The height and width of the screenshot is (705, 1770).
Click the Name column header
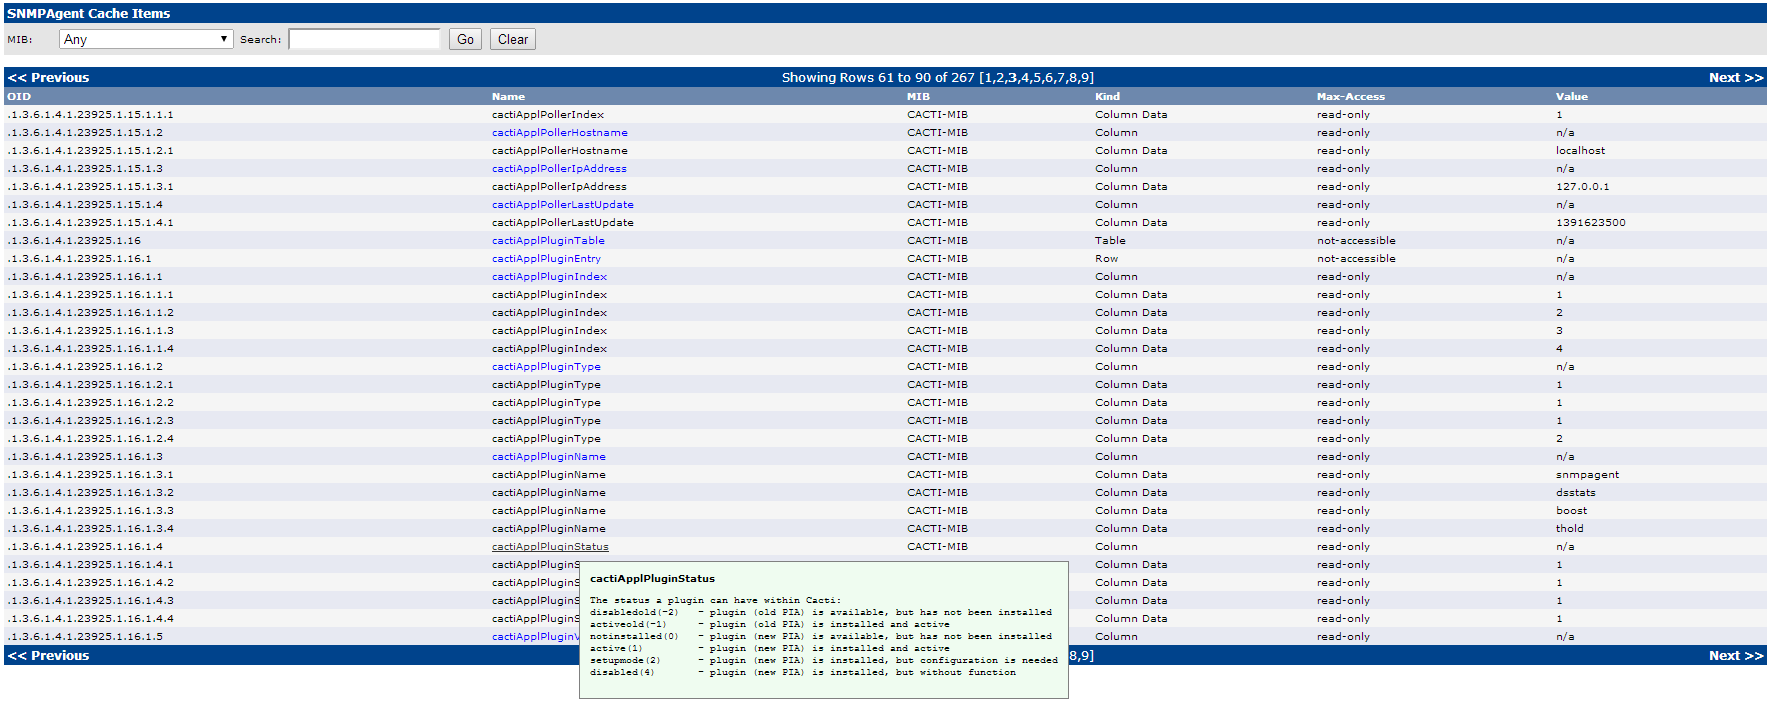(508, 97)
